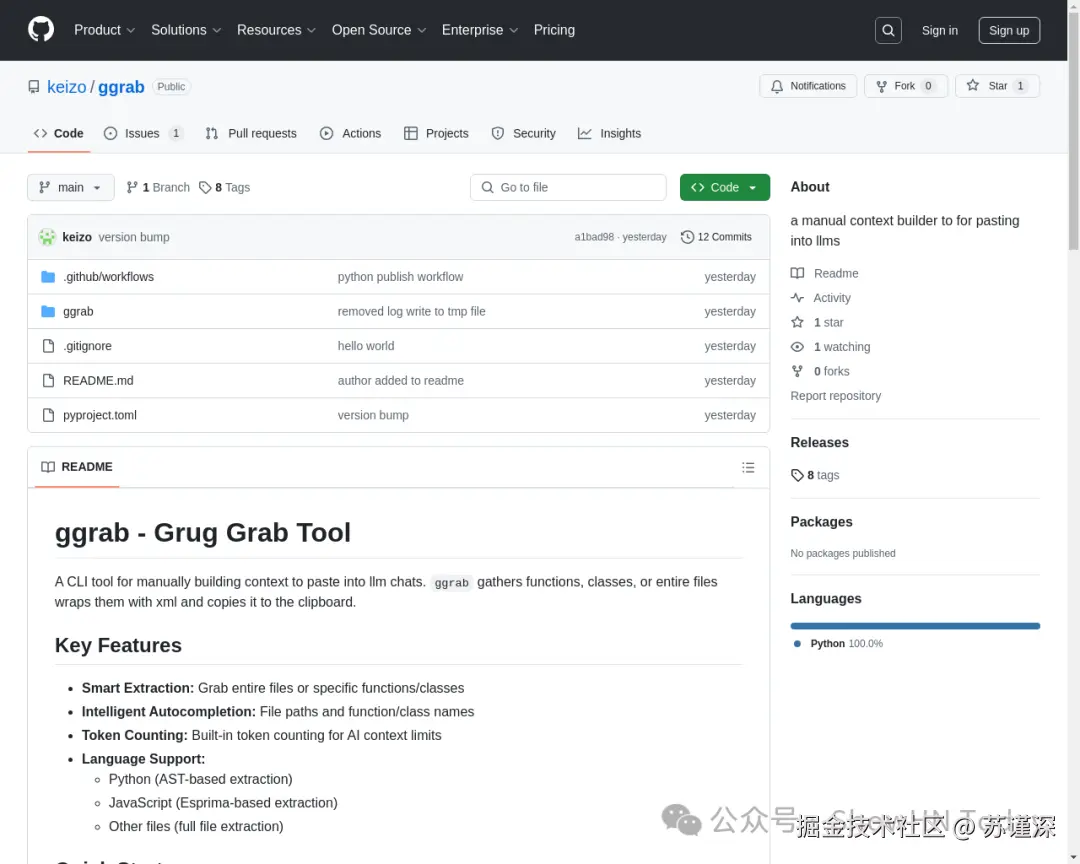Open the 'version bump' commit message in header row

134,237
